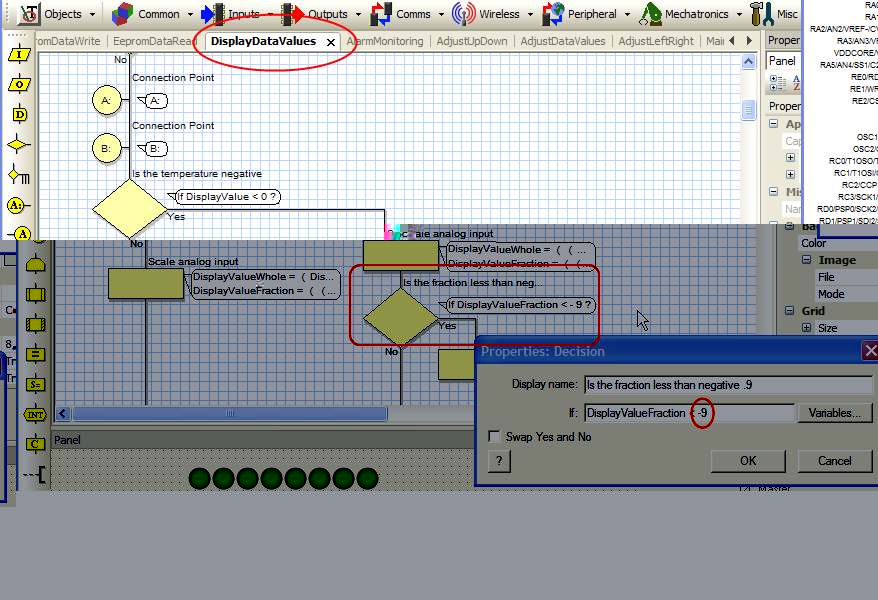The image size is (878, 600).
Task: Click the Wireless antenna icon
Action: 464,14
